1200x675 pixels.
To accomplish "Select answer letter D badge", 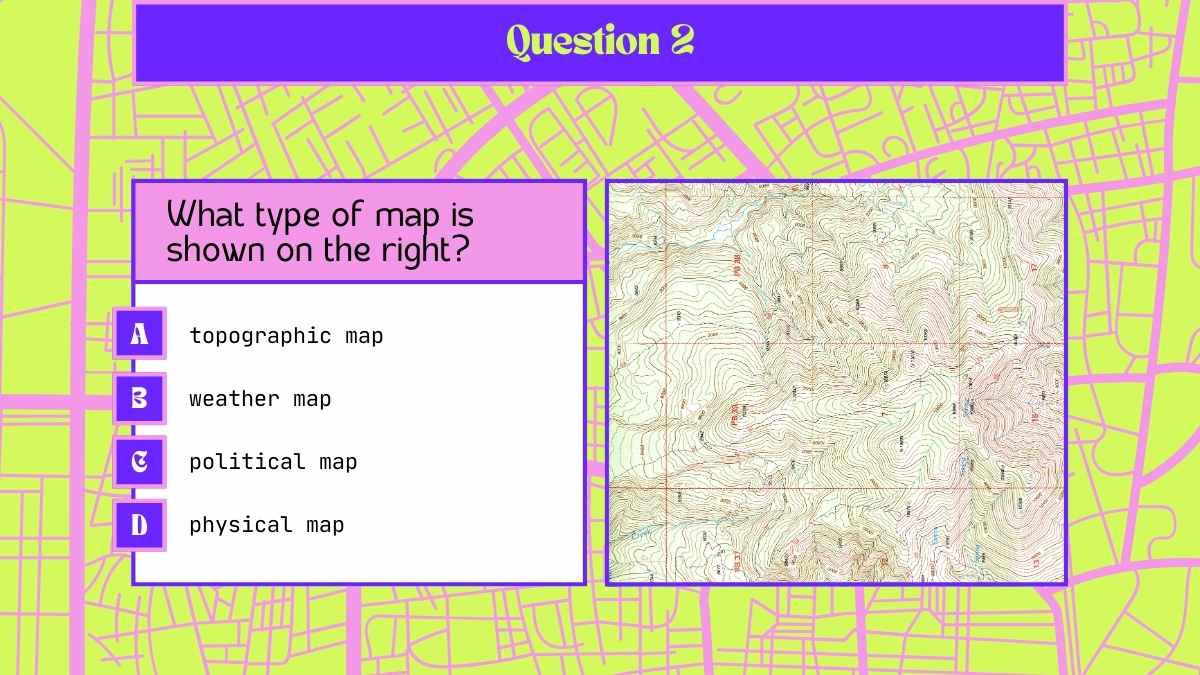I will [140, 525].
